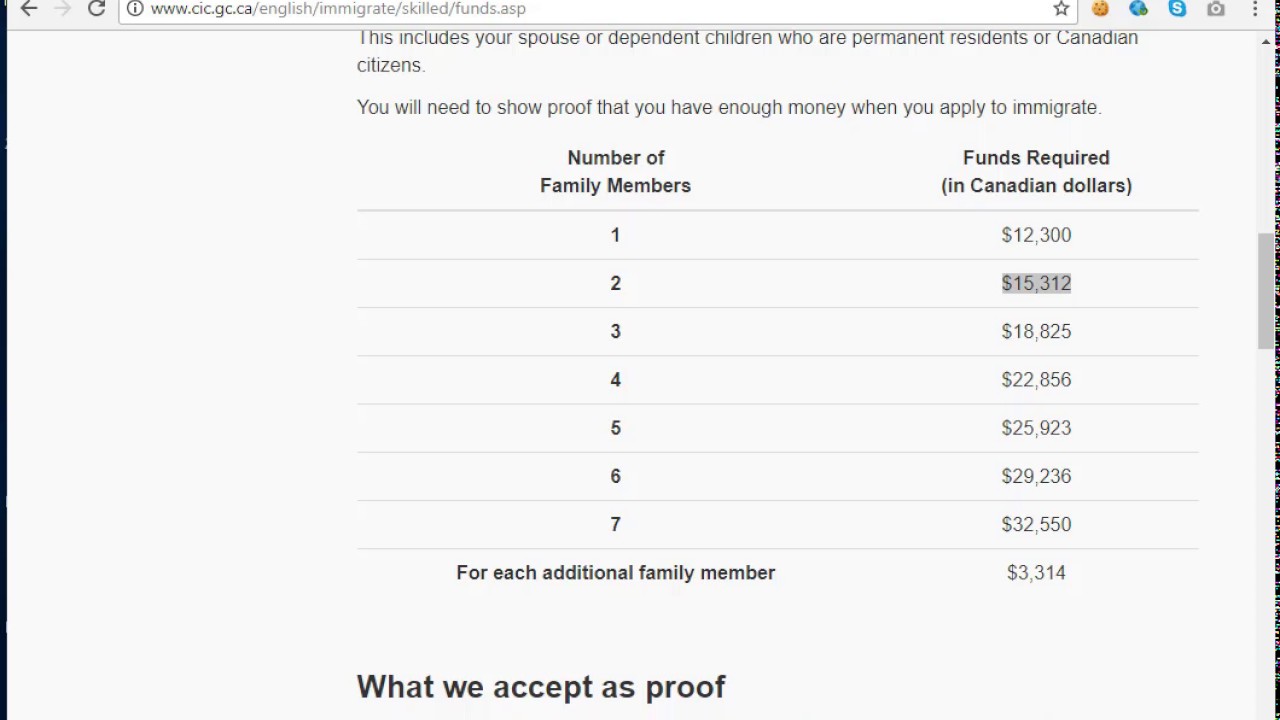
Task: Bookmark this page with the star icon
Action: click(1061, 9)
